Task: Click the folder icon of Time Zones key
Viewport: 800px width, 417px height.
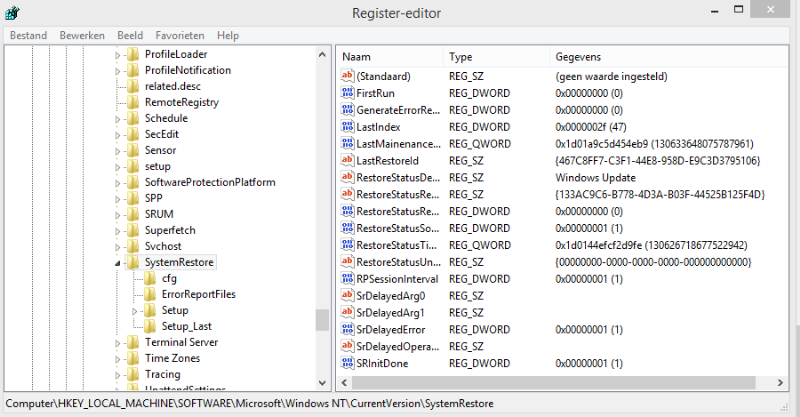Action: [x=133, y=358]
